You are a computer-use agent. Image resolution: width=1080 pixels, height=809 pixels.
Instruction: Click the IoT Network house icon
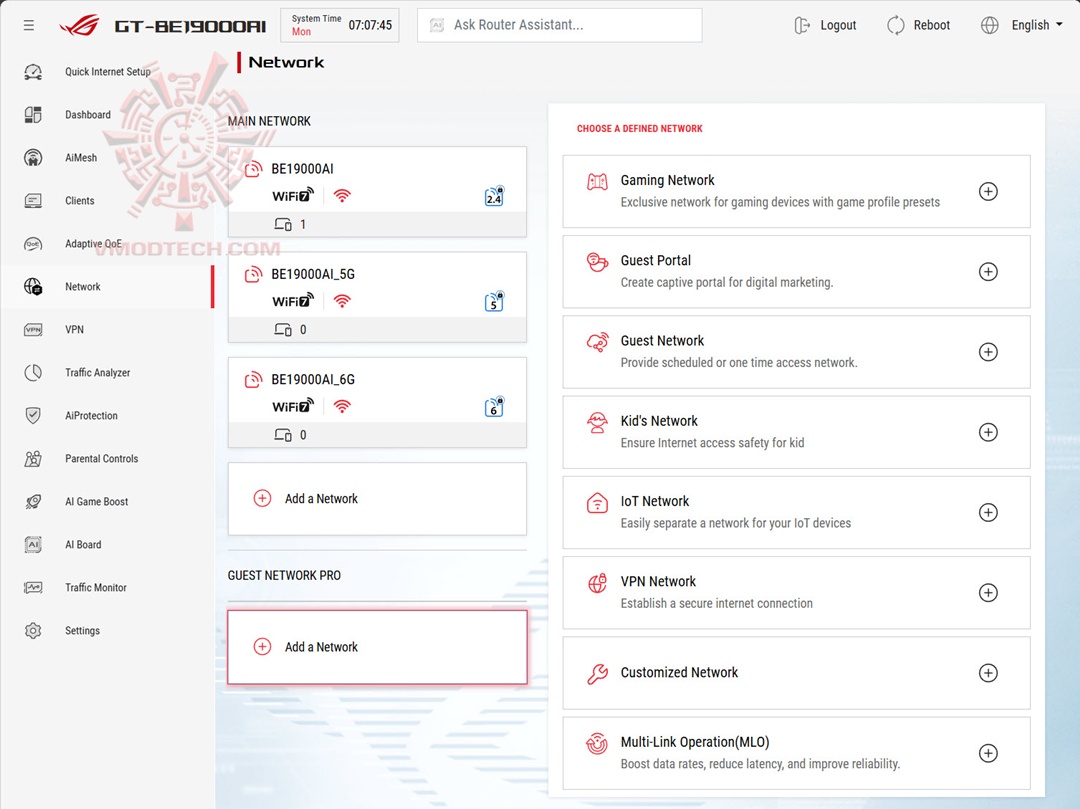(597, 503)
